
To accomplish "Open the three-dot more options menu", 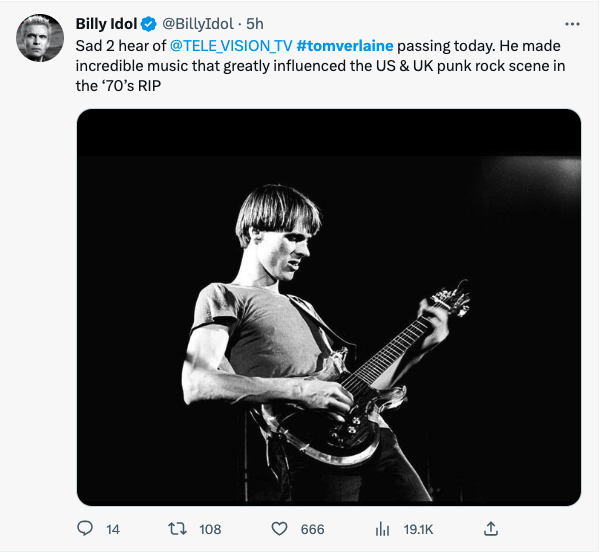I will 572,24.
